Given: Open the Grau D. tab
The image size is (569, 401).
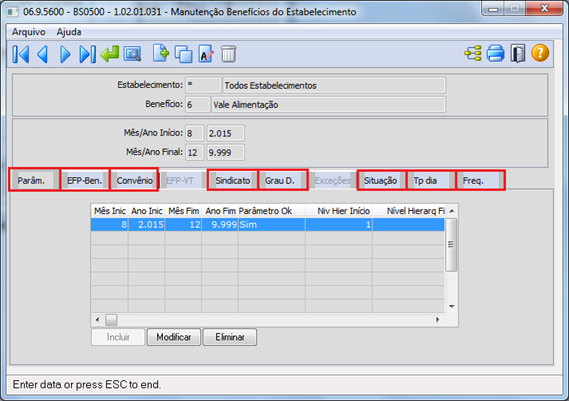Looking at the screenshot, I should click(x=283, y=180).
